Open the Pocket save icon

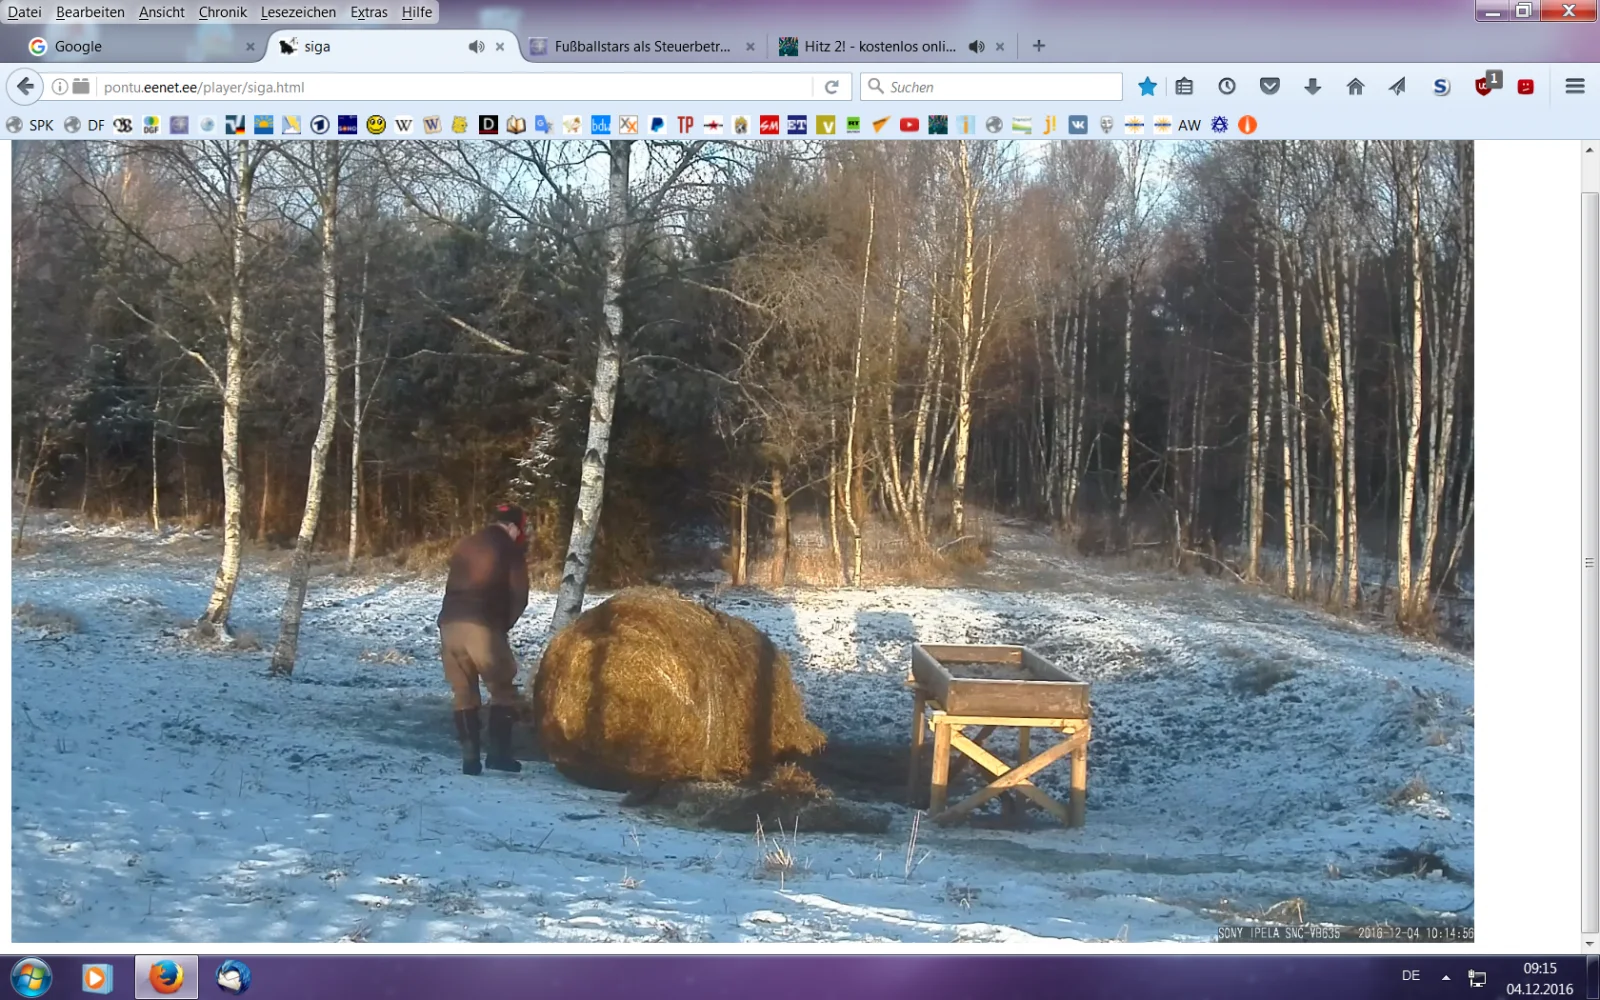tap(1269, 87)
